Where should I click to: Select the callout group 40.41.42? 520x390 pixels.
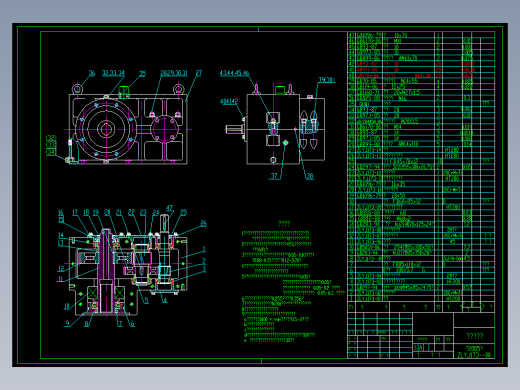tap(229, 101)
